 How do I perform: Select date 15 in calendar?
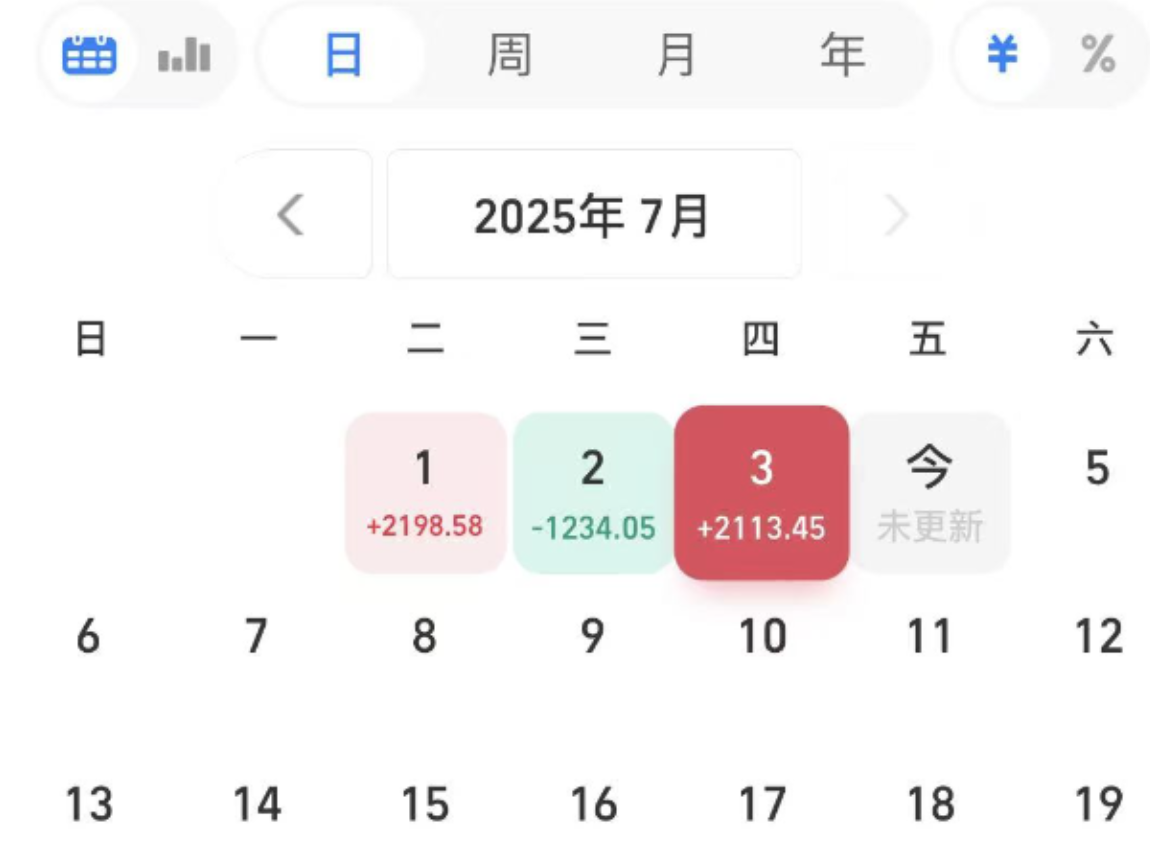[x=425, y=803]
